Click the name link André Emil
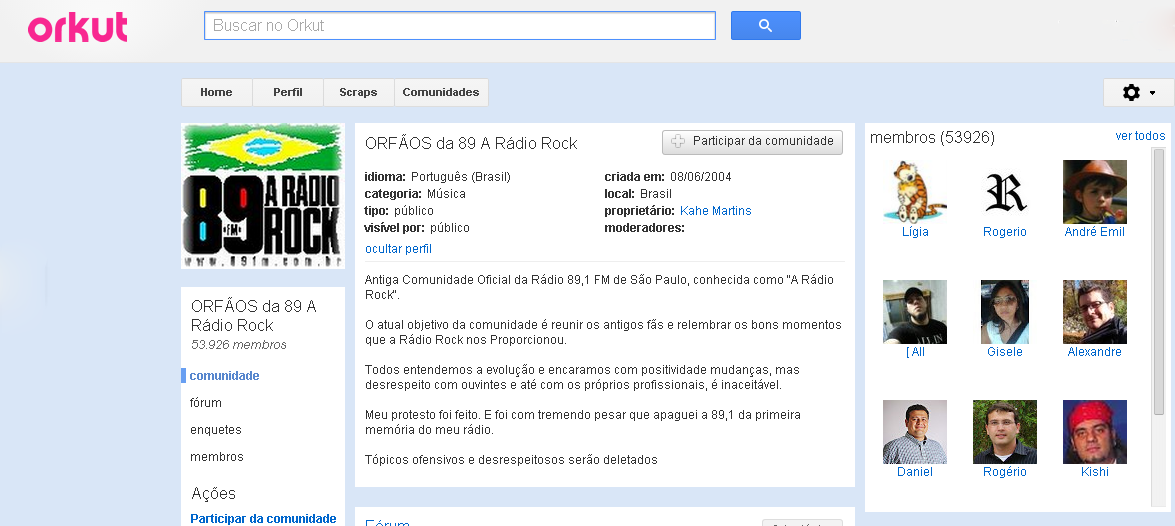Image resolution: width=1175 pixels, height=526 pixels. click(1095, 232)
